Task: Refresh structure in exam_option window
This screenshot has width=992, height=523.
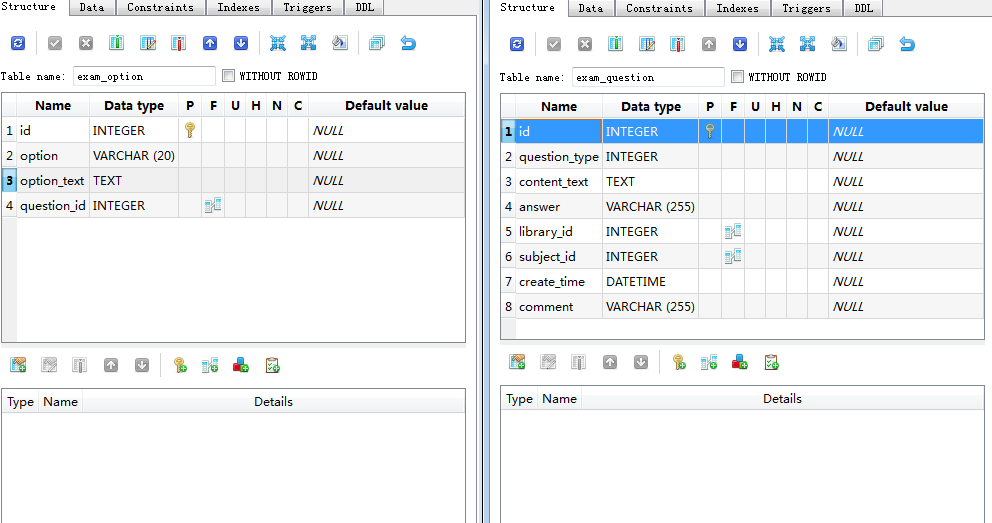Action: [x=18, y=43]
